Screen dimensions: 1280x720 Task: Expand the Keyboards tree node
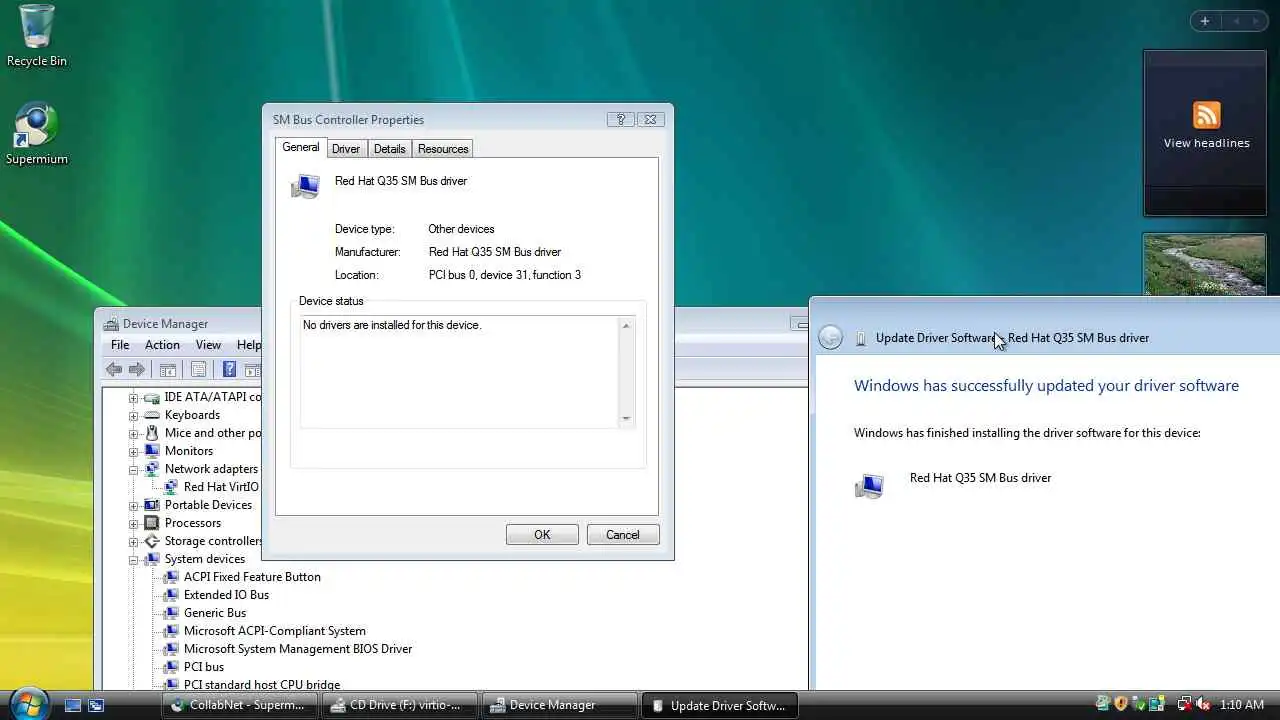coord(133,415)
